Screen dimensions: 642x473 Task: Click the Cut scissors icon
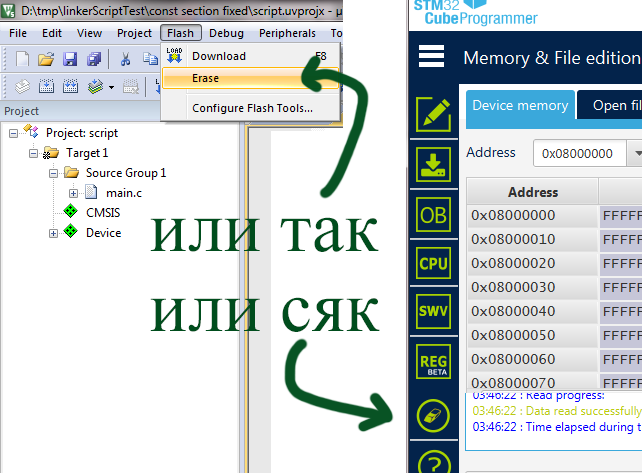tap(126, 59)
